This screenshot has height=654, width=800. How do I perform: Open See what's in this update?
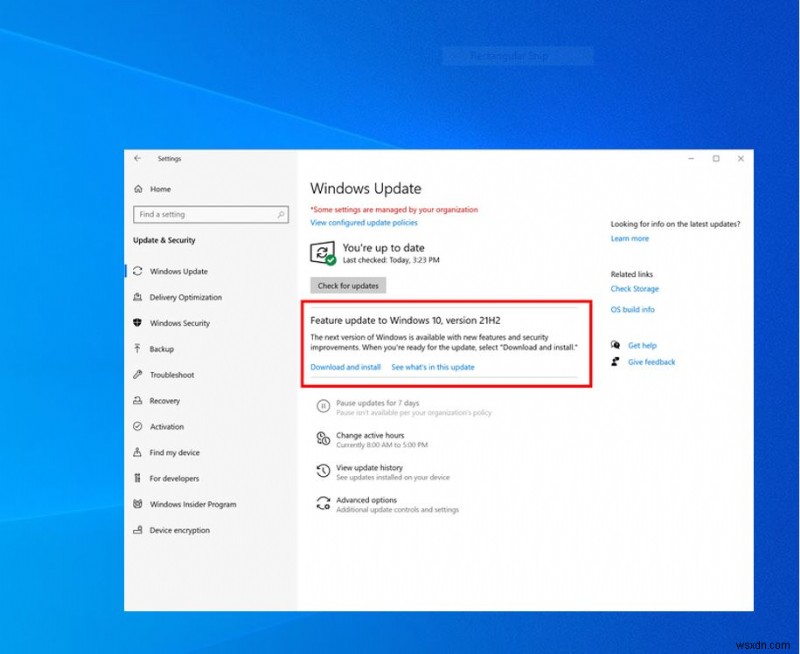point(434,368)
